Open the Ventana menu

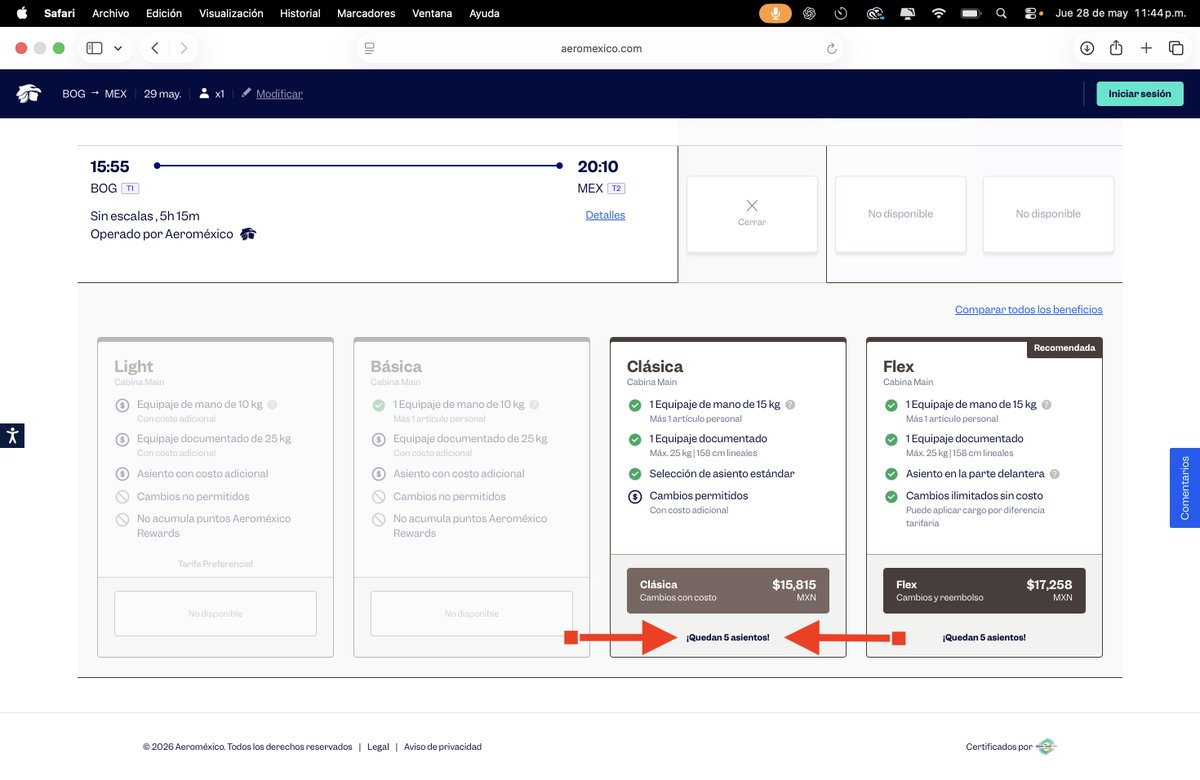click(432, 13)
